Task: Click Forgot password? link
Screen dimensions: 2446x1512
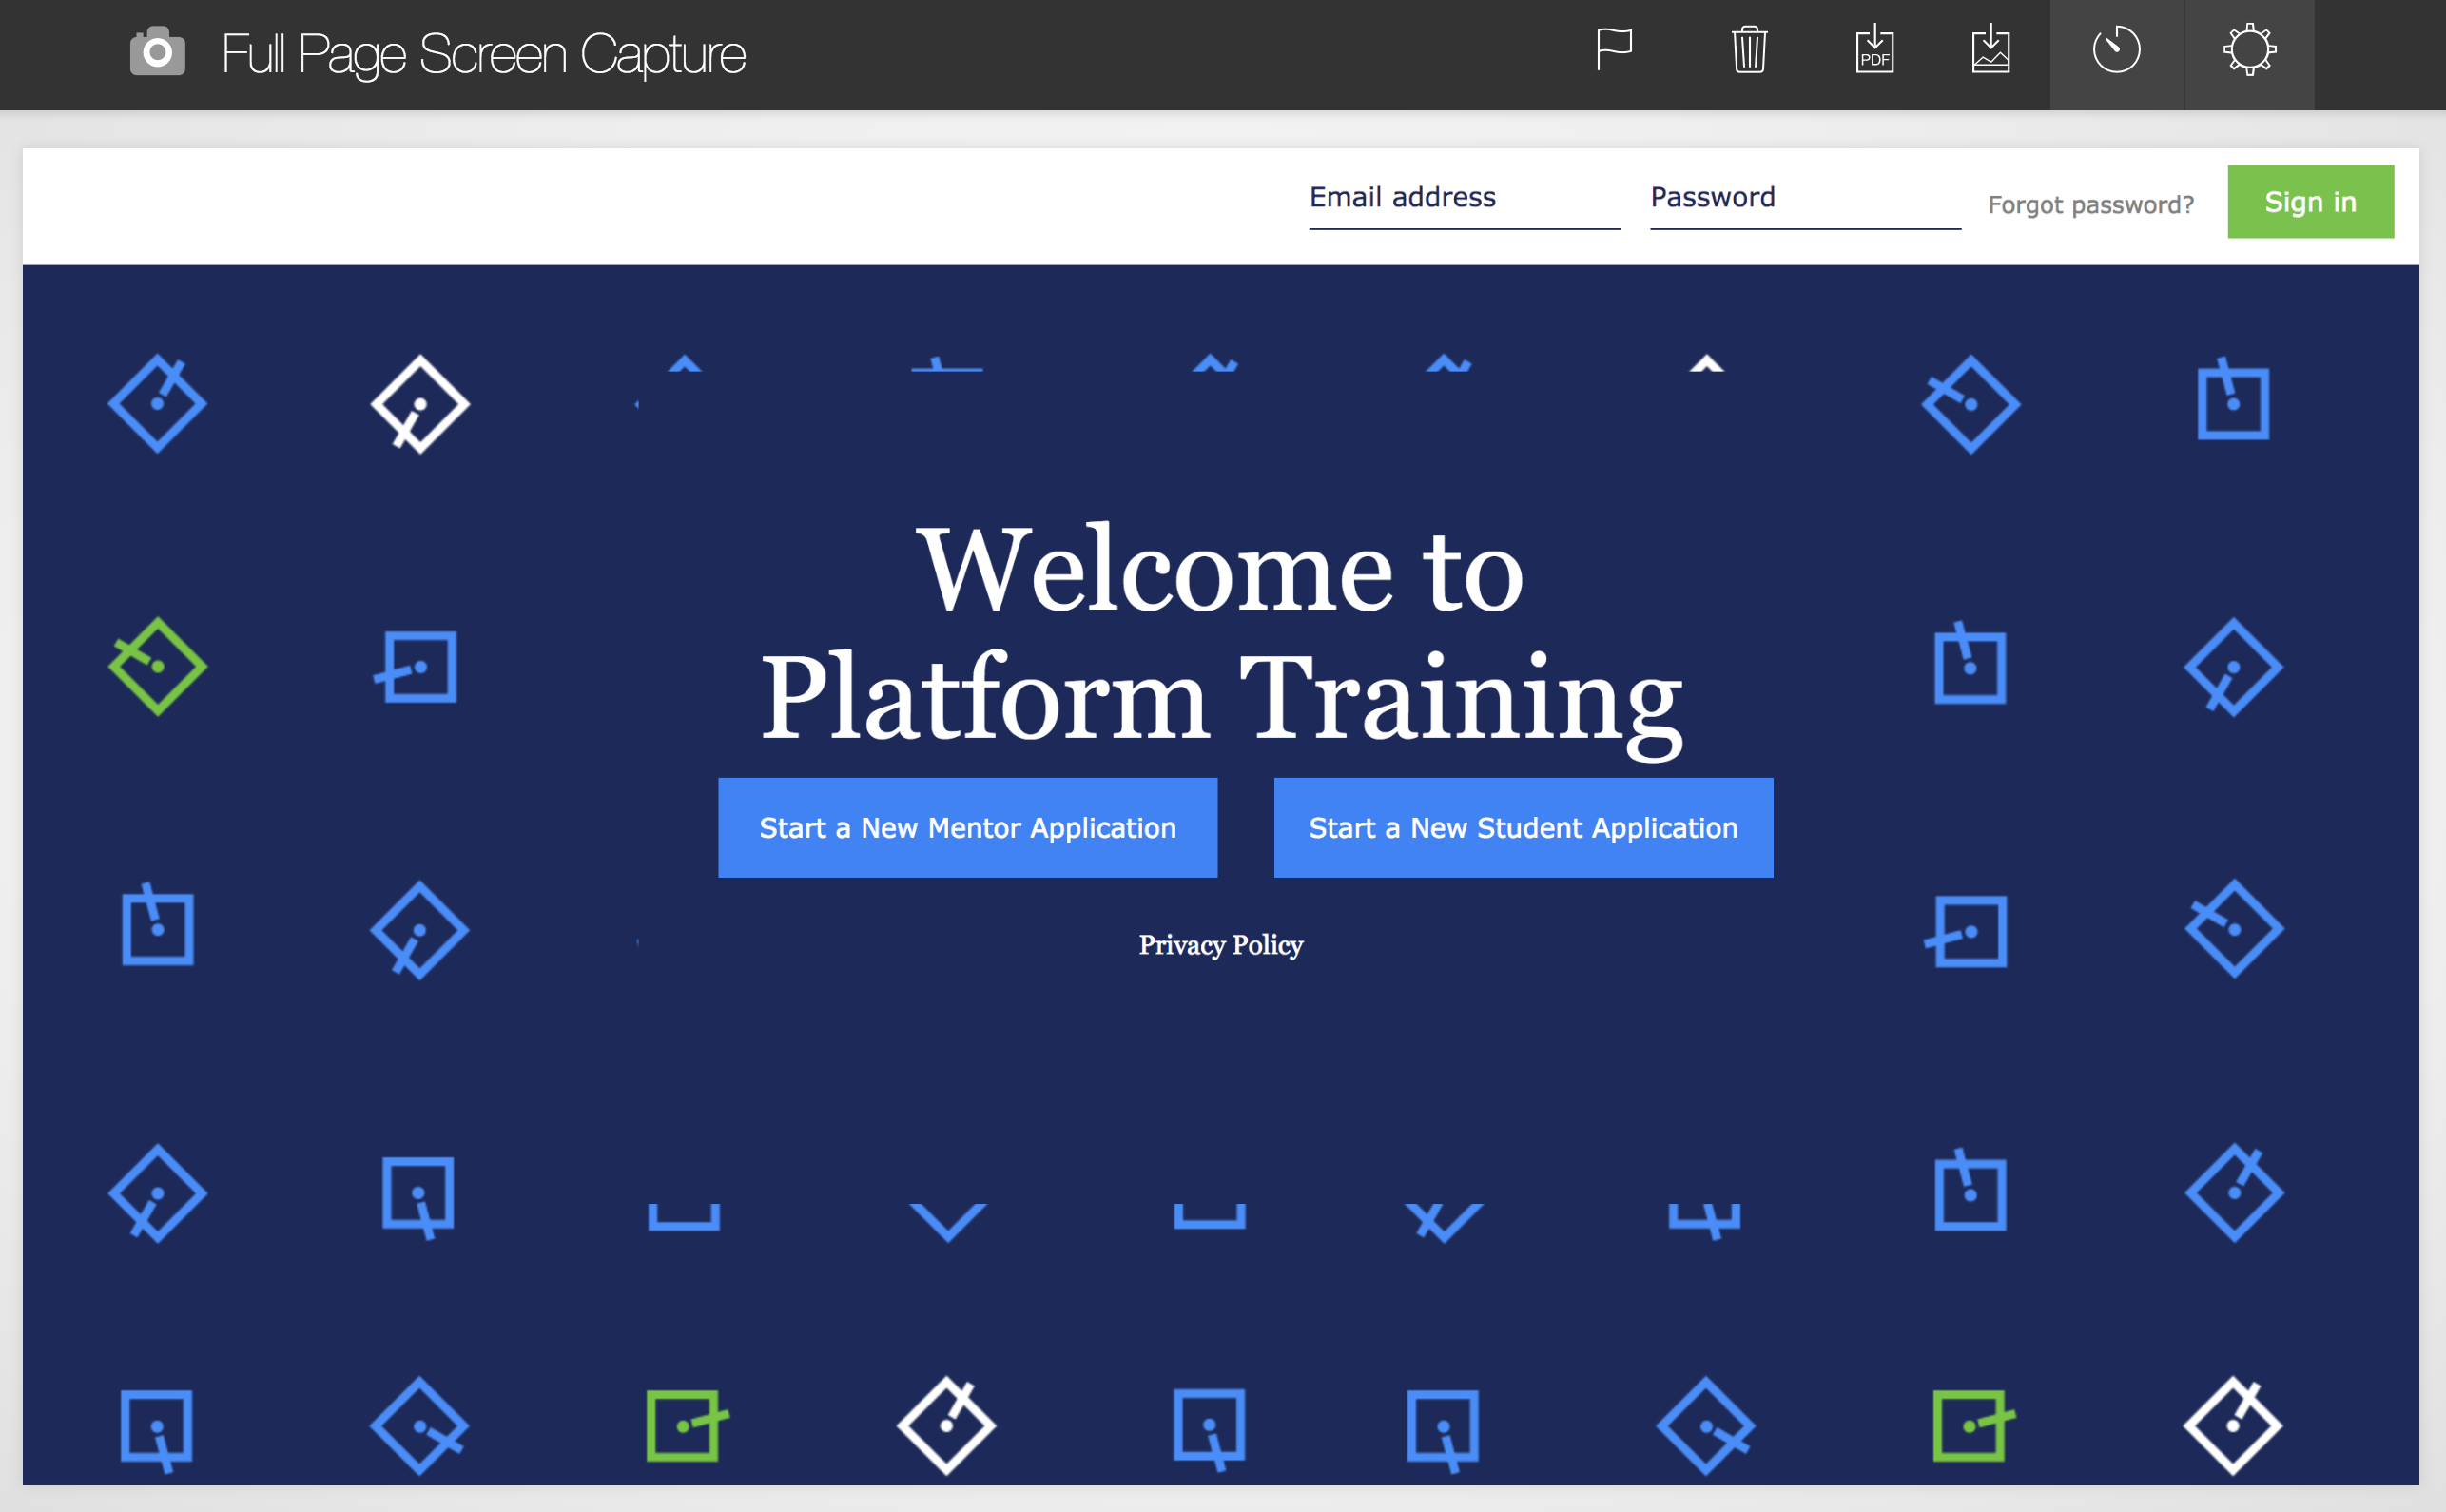Action: click(2090, 205)
